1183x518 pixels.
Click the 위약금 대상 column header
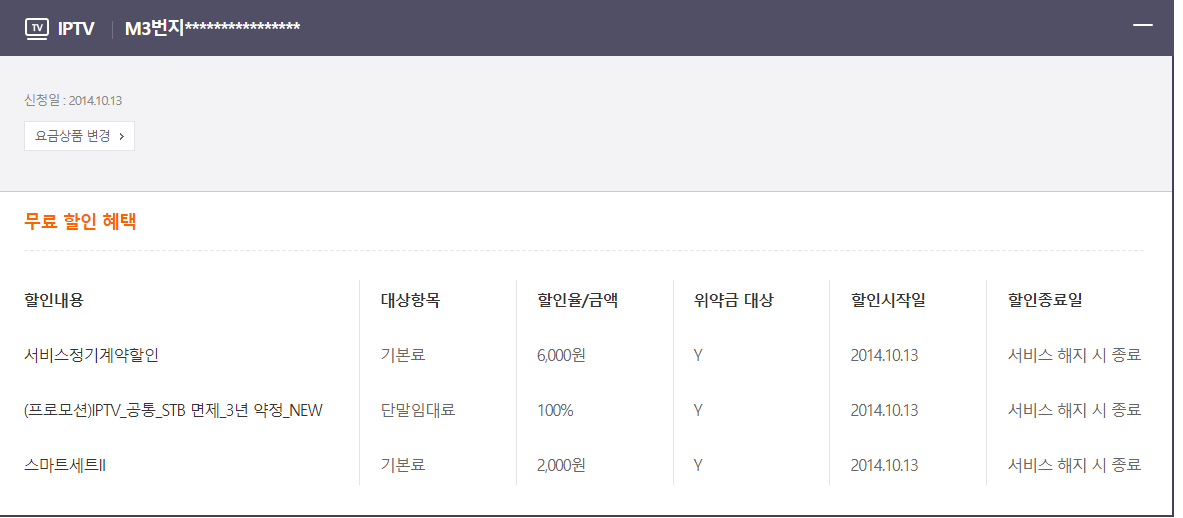733,299
